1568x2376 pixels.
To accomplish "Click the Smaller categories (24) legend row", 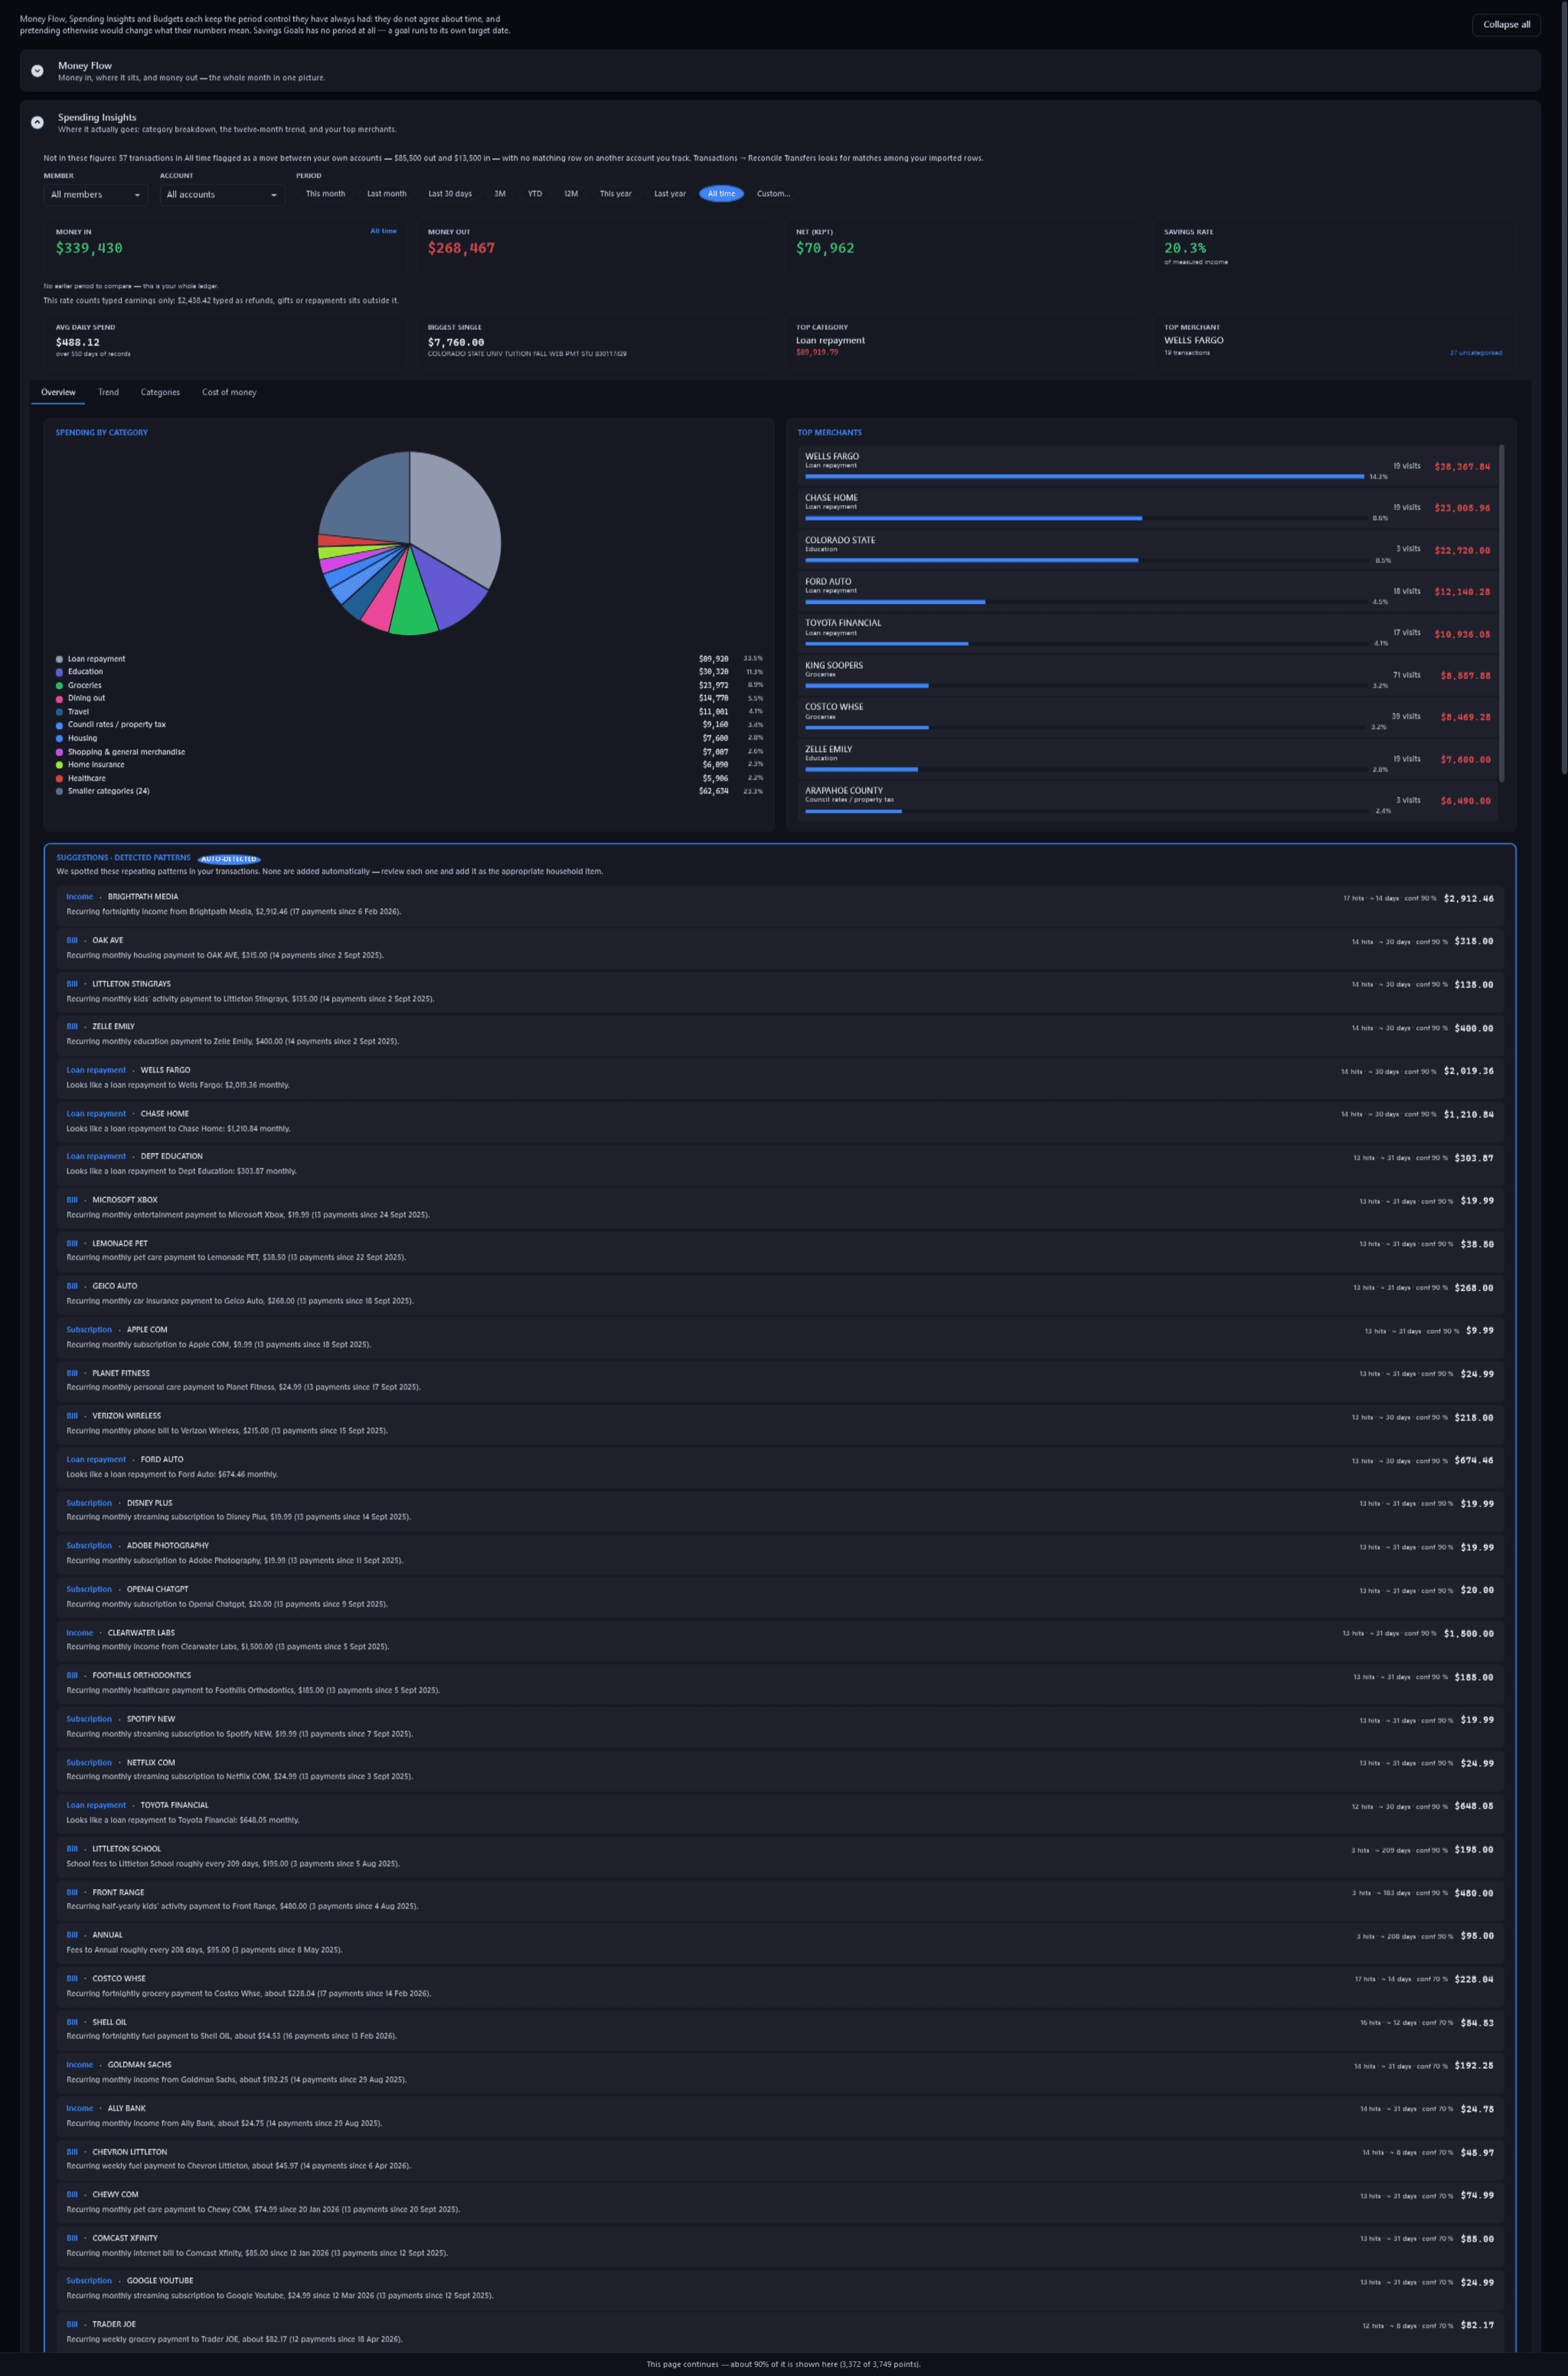I will 409,791.
